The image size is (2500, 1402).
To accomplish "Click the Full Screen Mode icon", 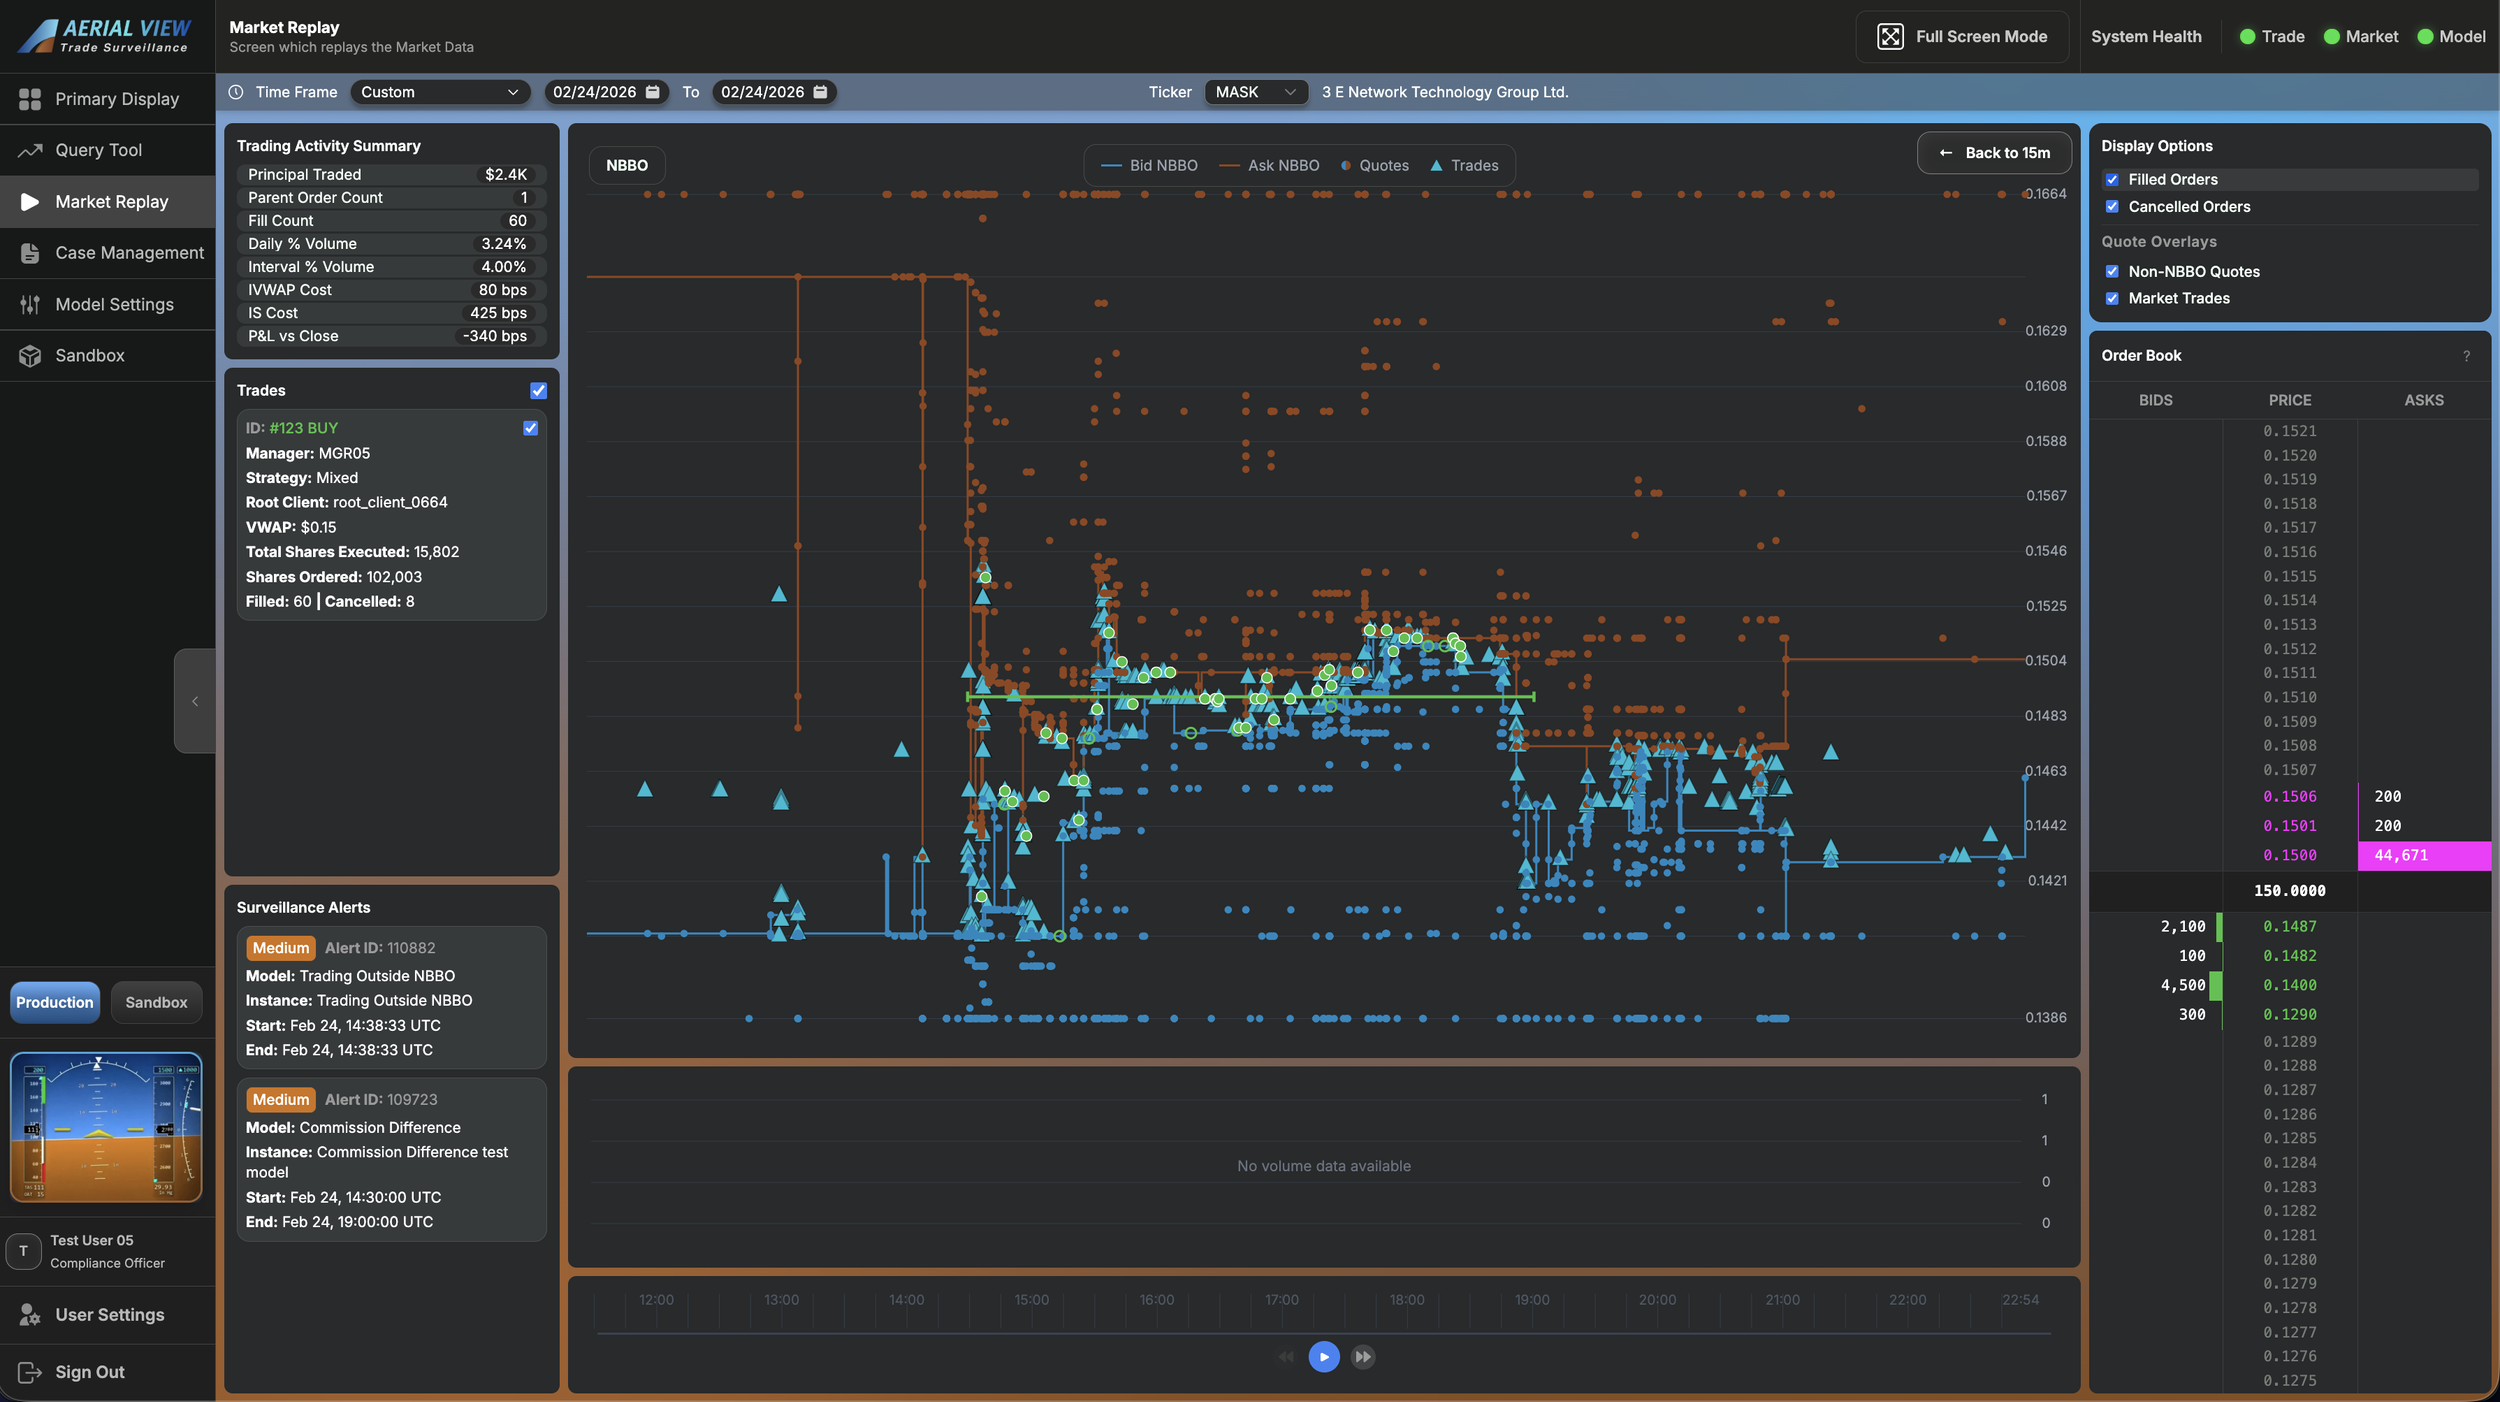I will point(1889,37).
